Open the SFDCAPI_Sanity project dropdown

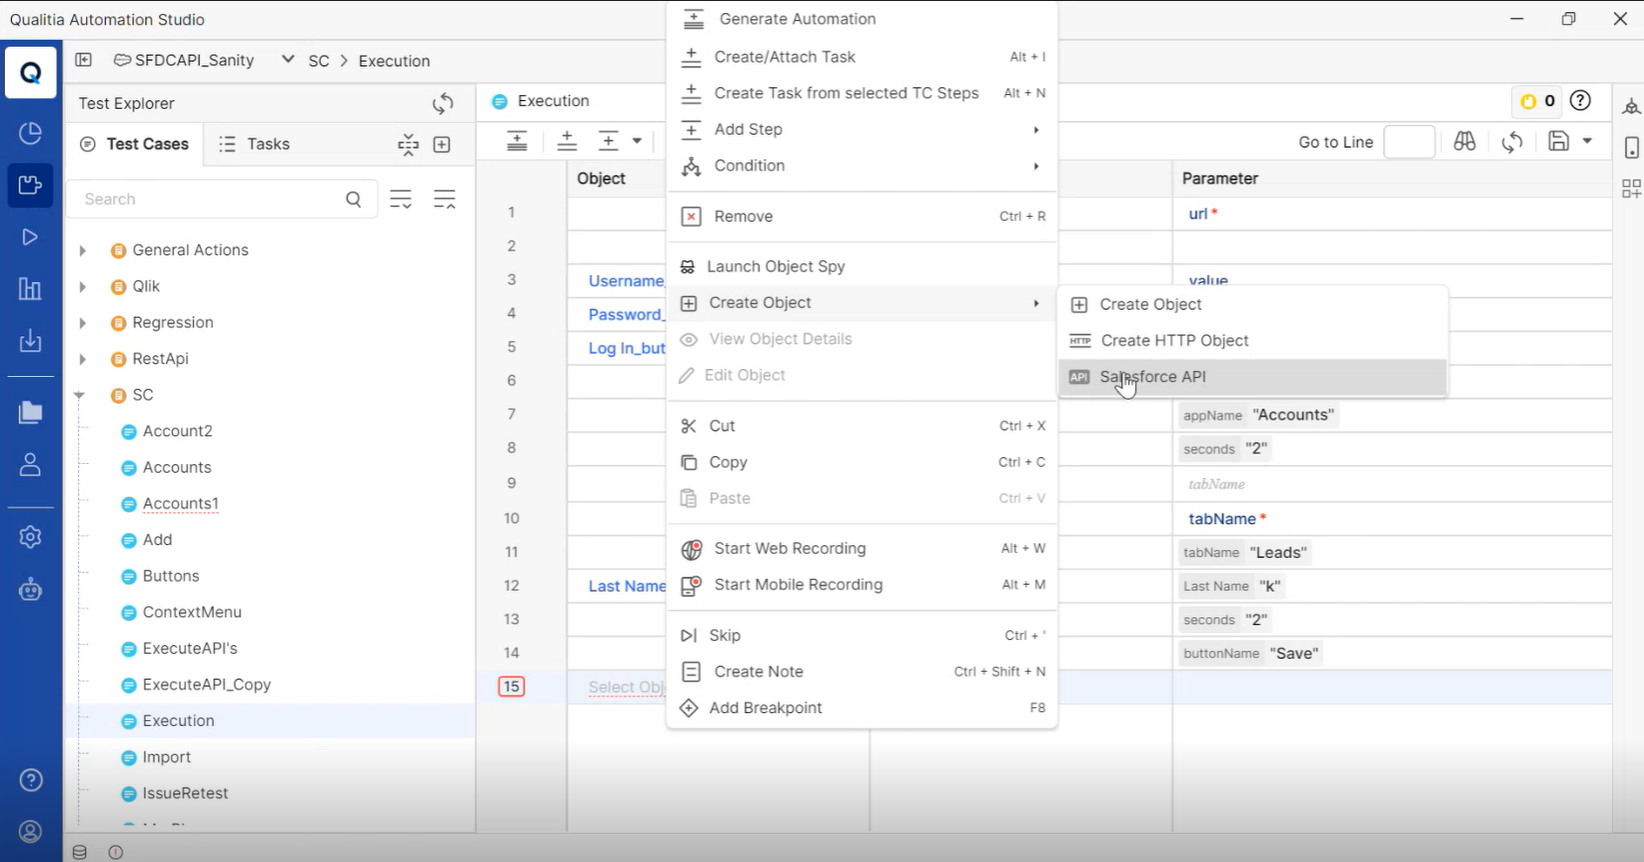point(288,60)
